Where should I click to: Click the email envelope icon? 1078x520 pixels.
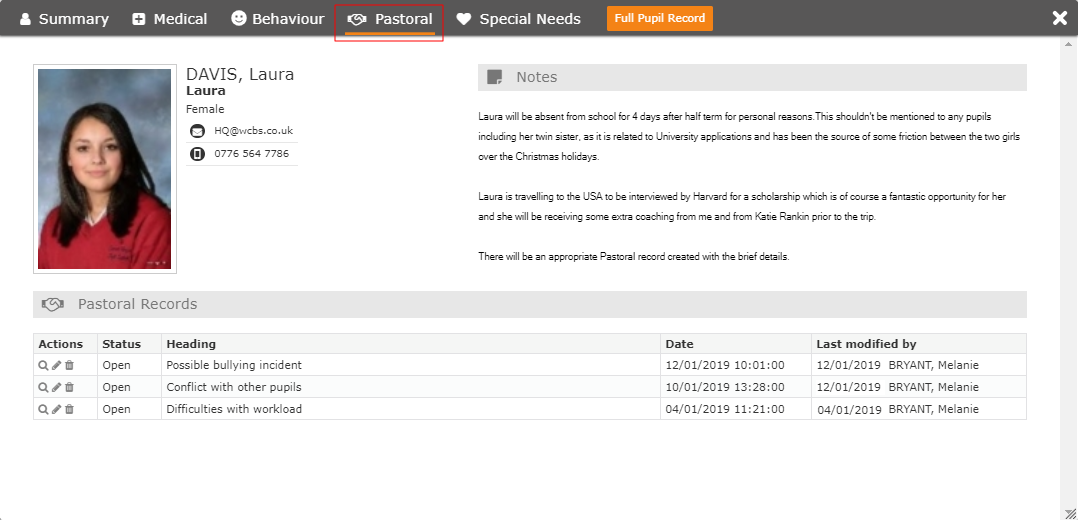[x=197, y=131]
